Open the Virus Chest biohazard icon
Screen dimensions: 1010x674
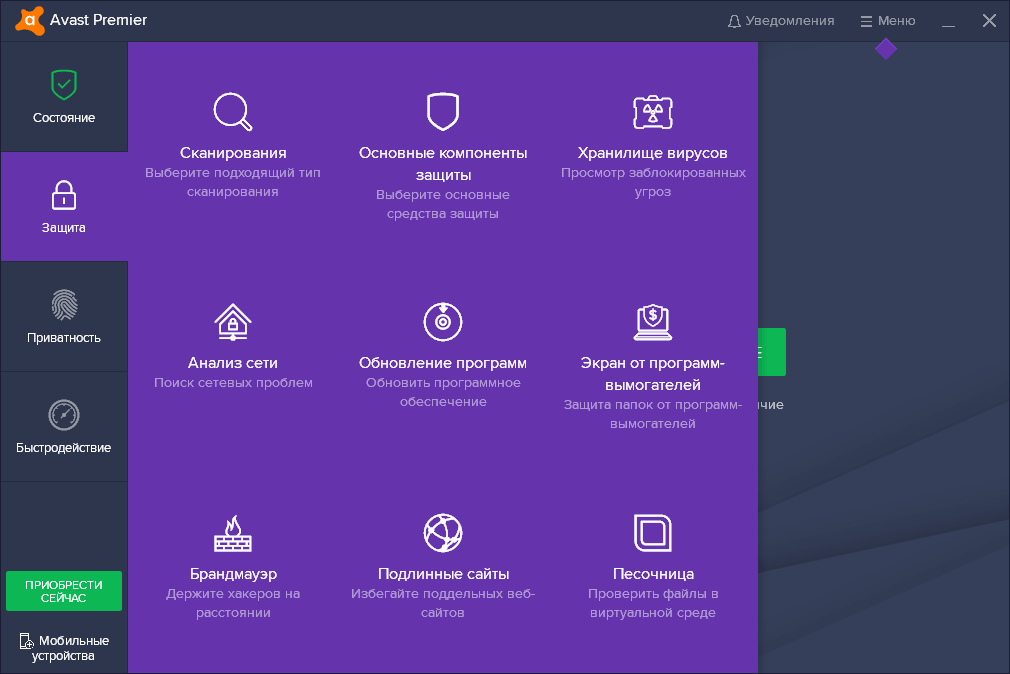[x=652, y=112]
